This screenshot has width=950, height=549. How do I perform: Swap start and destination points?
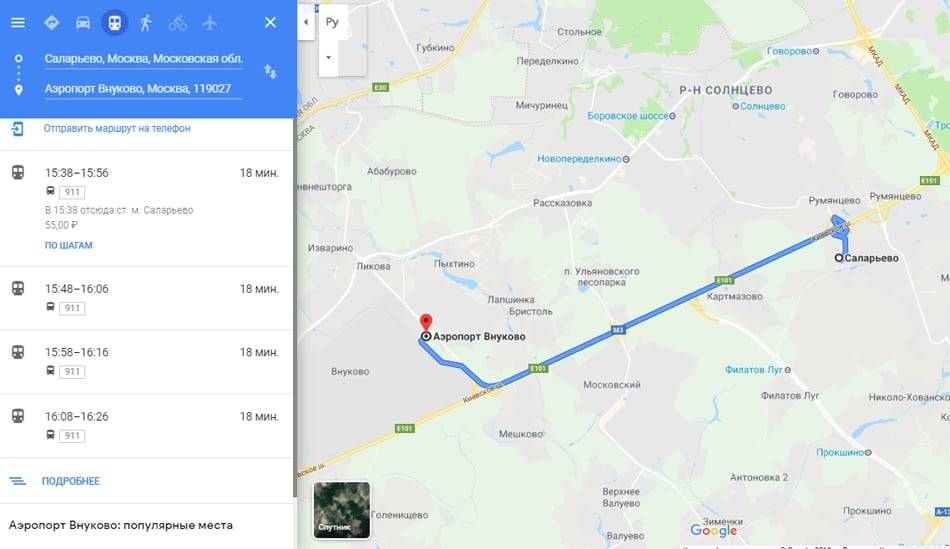point(270,72)
